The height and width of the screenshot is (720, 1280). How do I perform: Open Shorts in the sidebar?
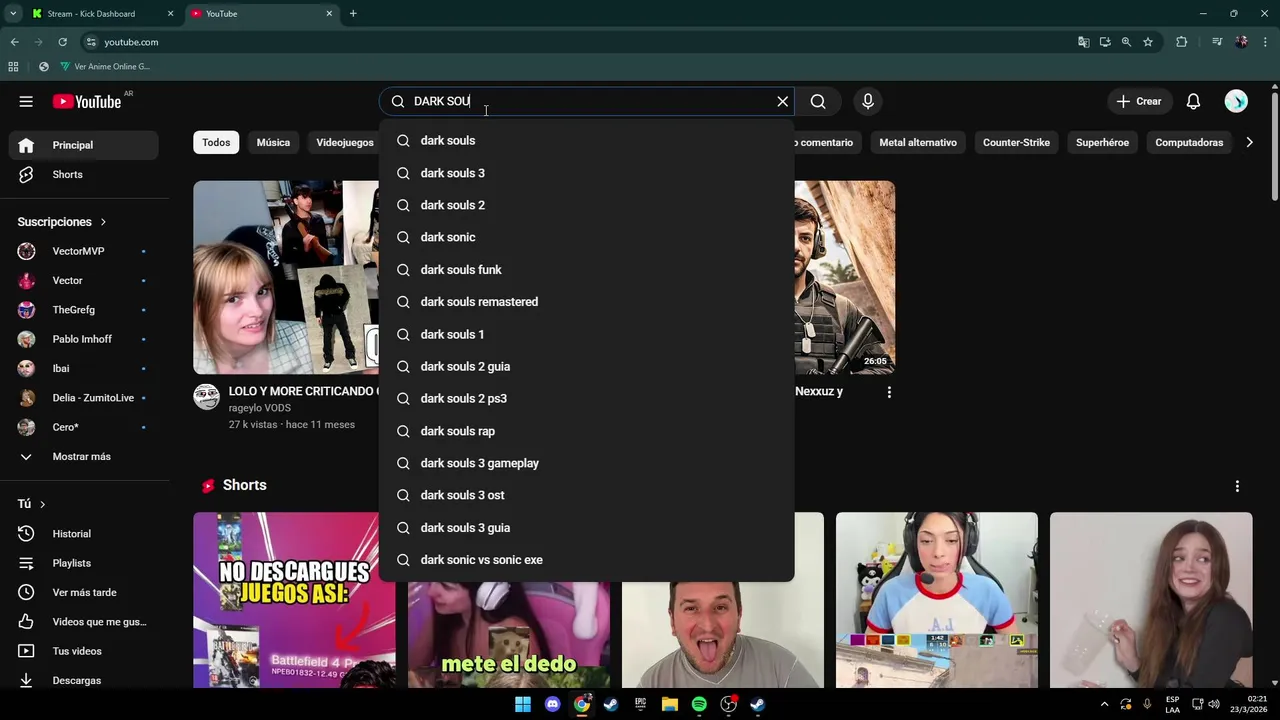(x=84, y=174)
